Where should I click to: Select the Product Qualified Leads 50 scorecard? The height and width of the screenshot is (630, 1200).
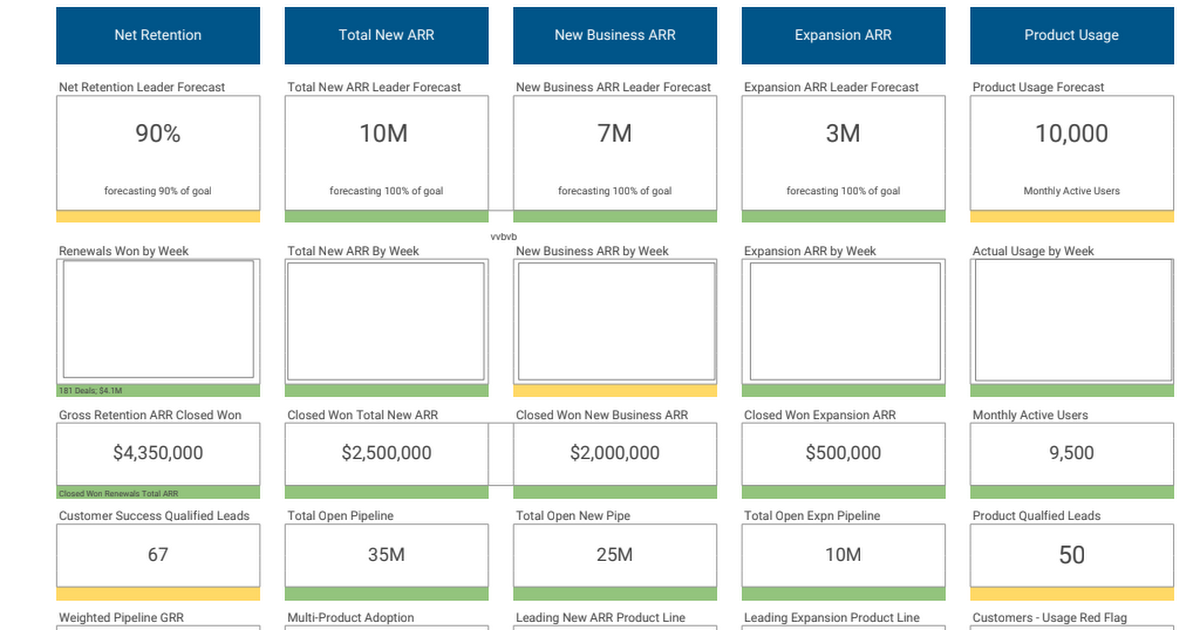[1071, 555]
